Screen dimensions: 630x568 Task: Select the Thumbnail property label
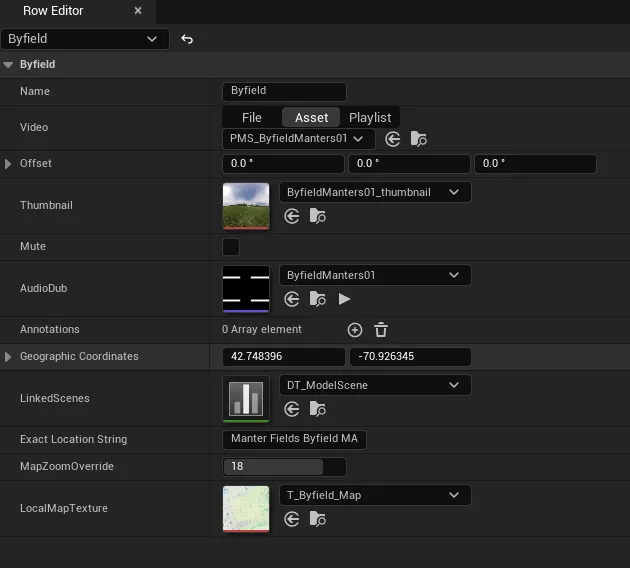(46, 206)
